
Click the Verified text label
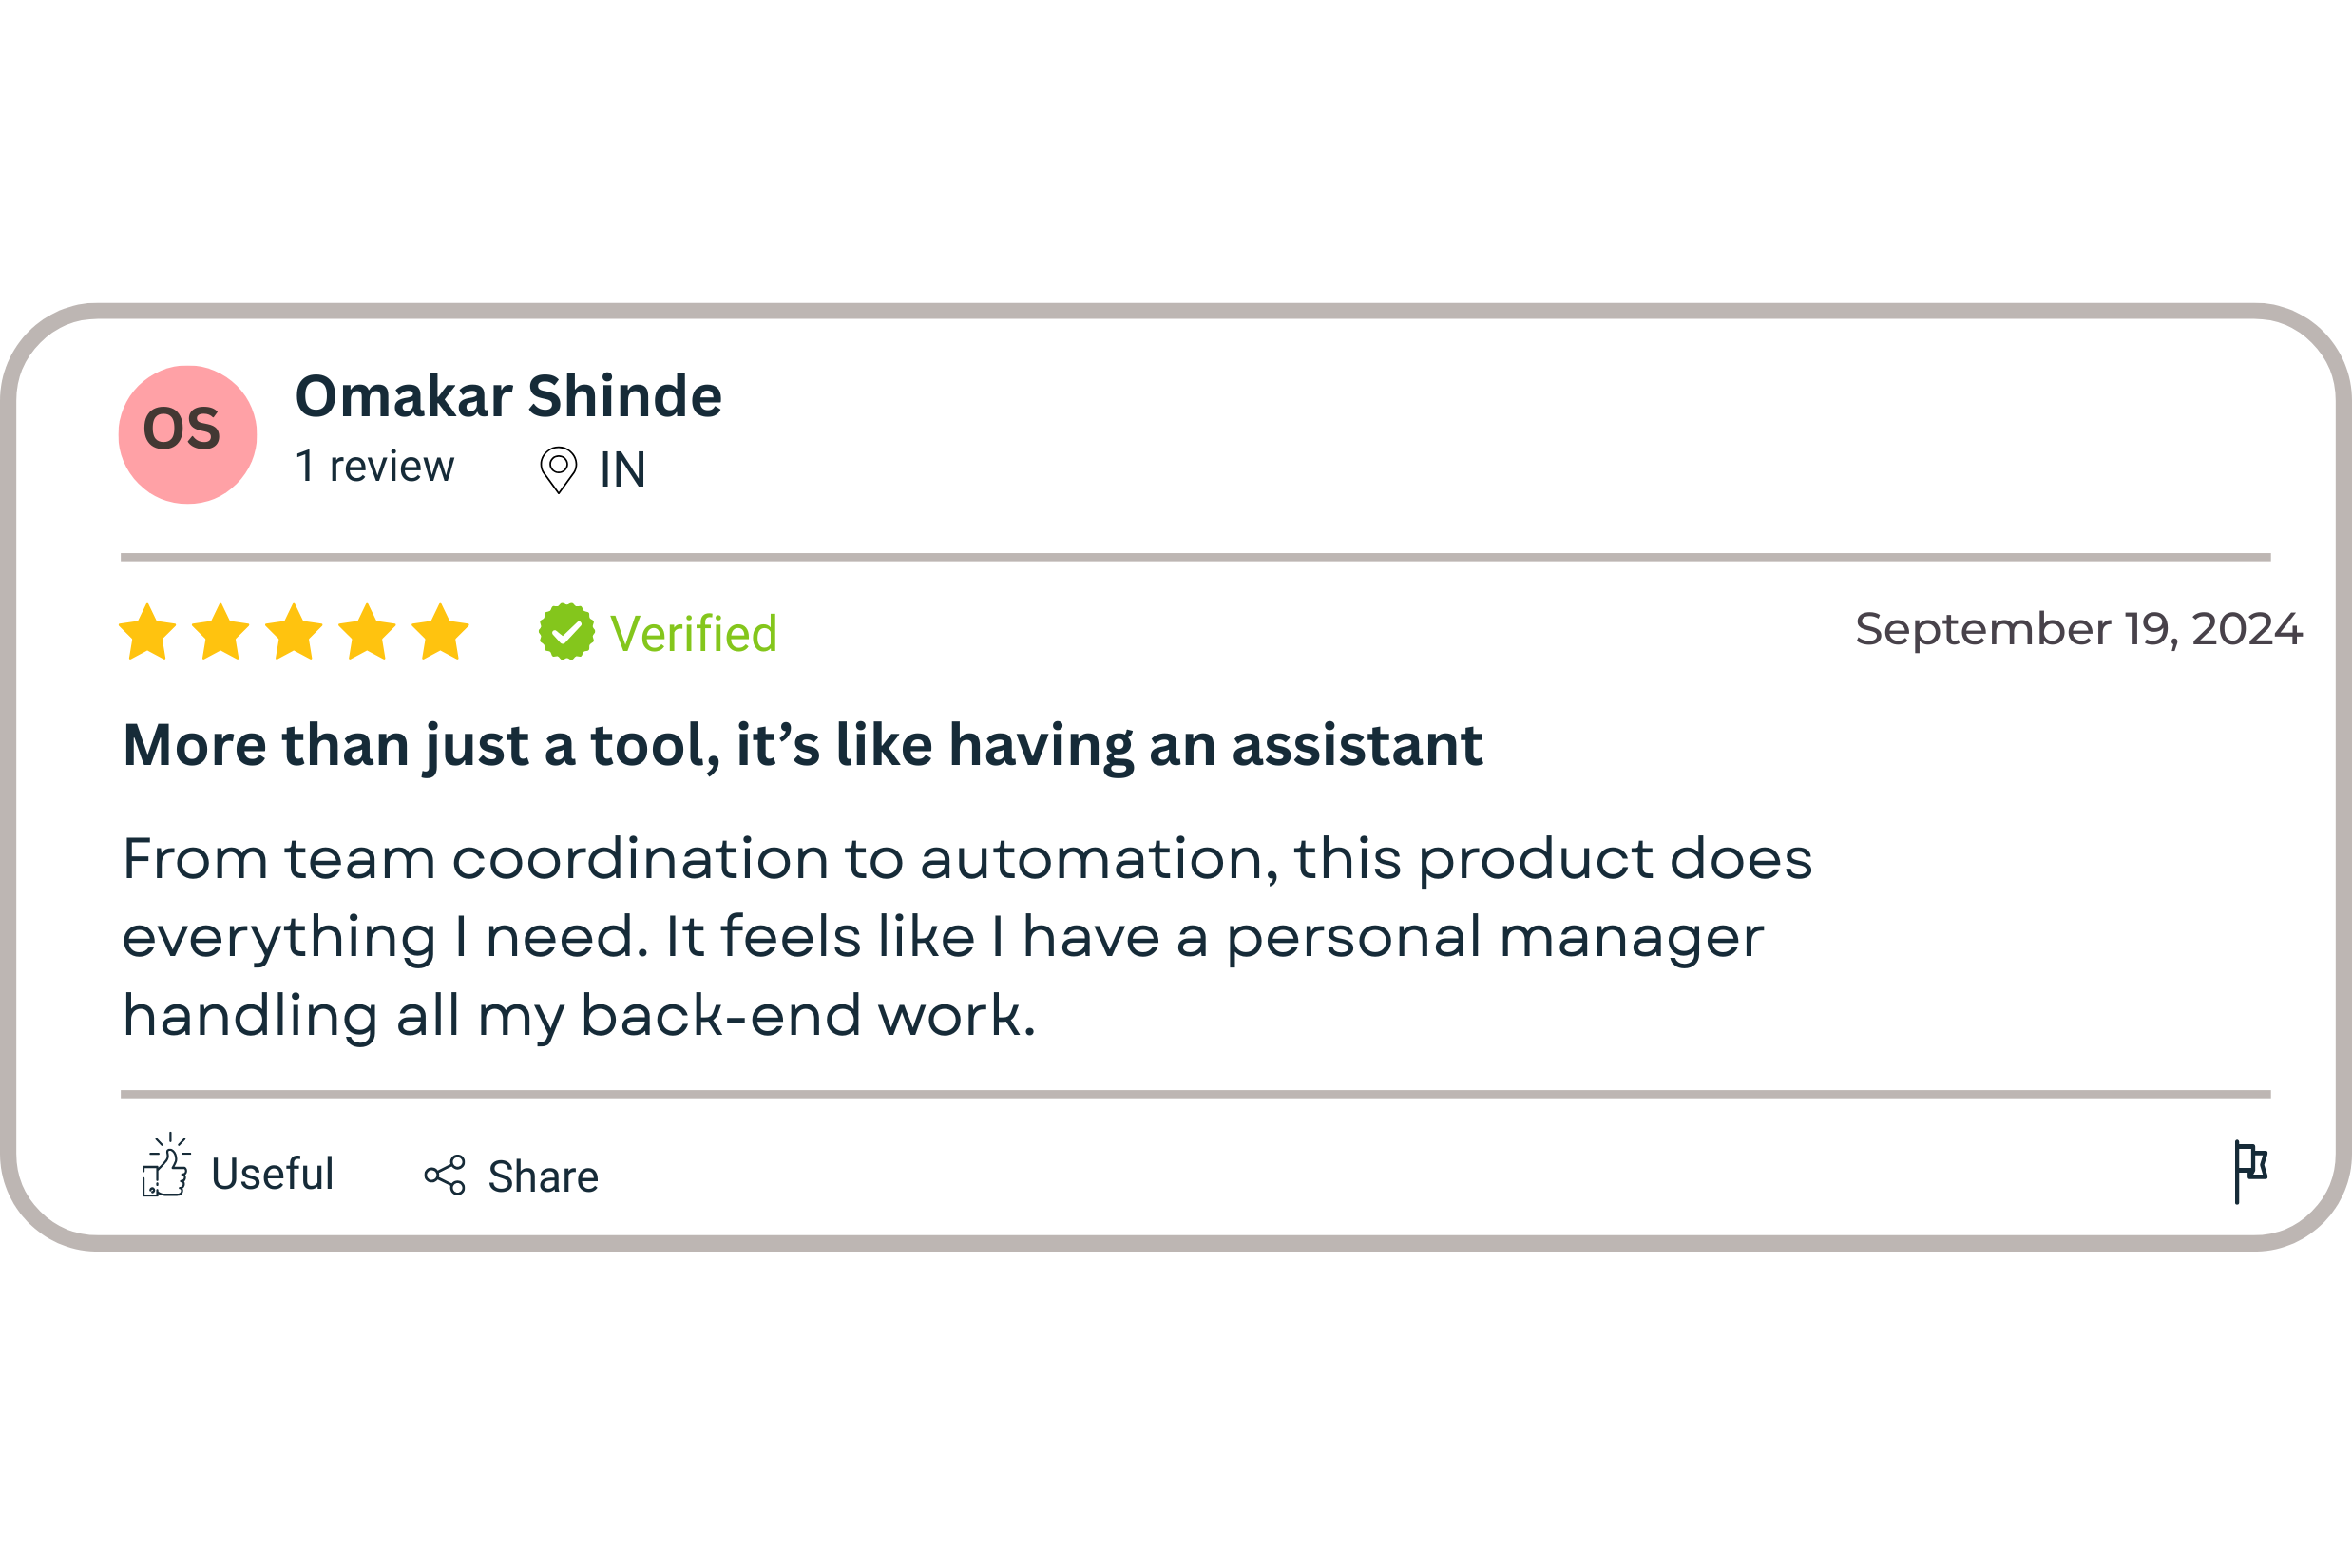[x=693, y=634]
